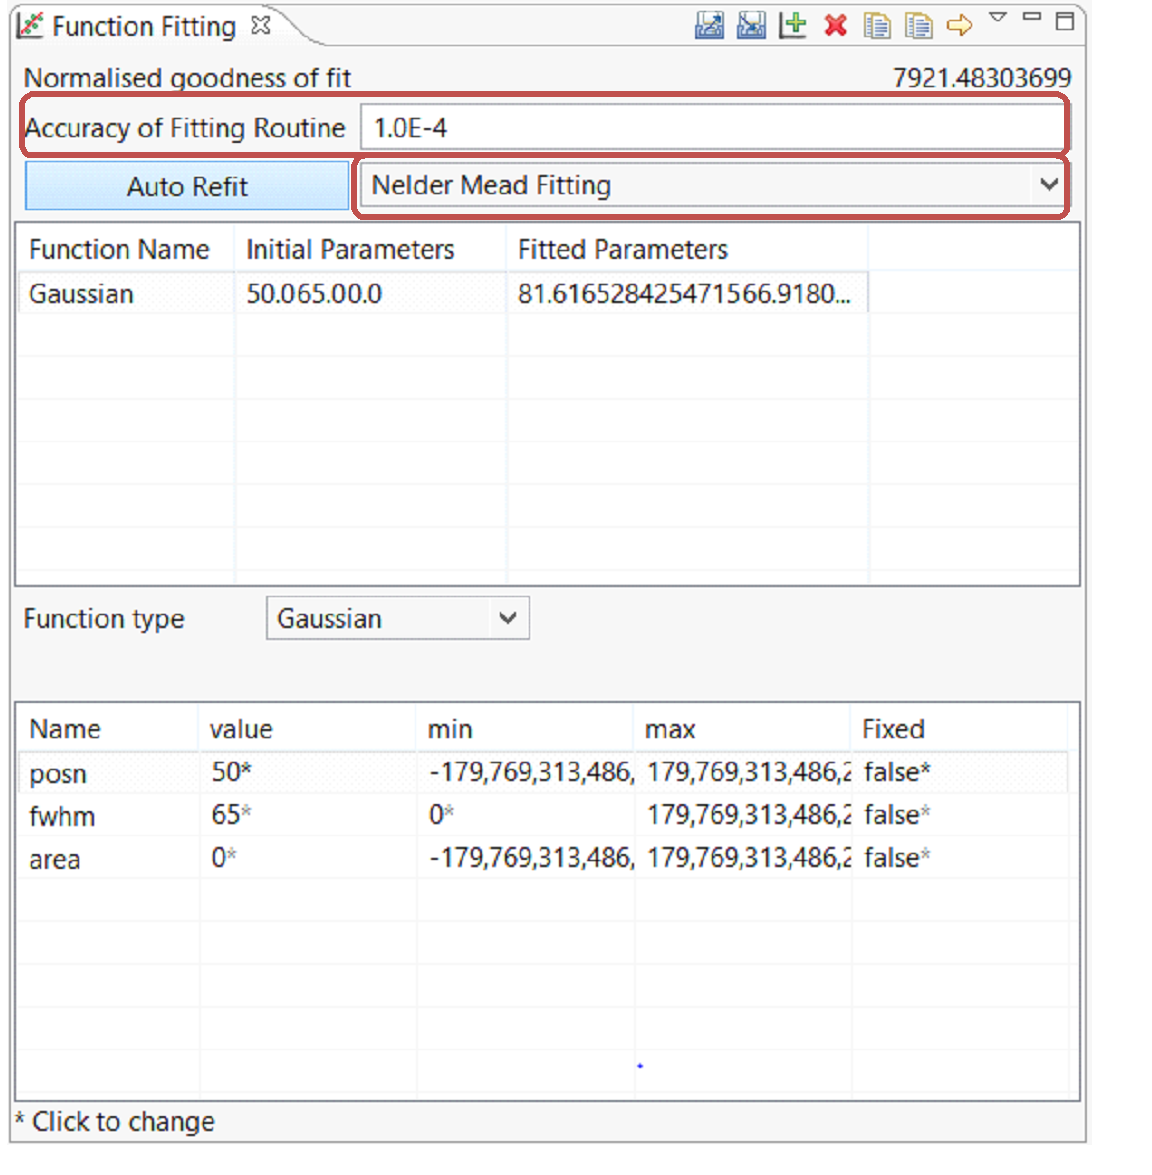Click the chart icon with downward arrow

[751, 25]
